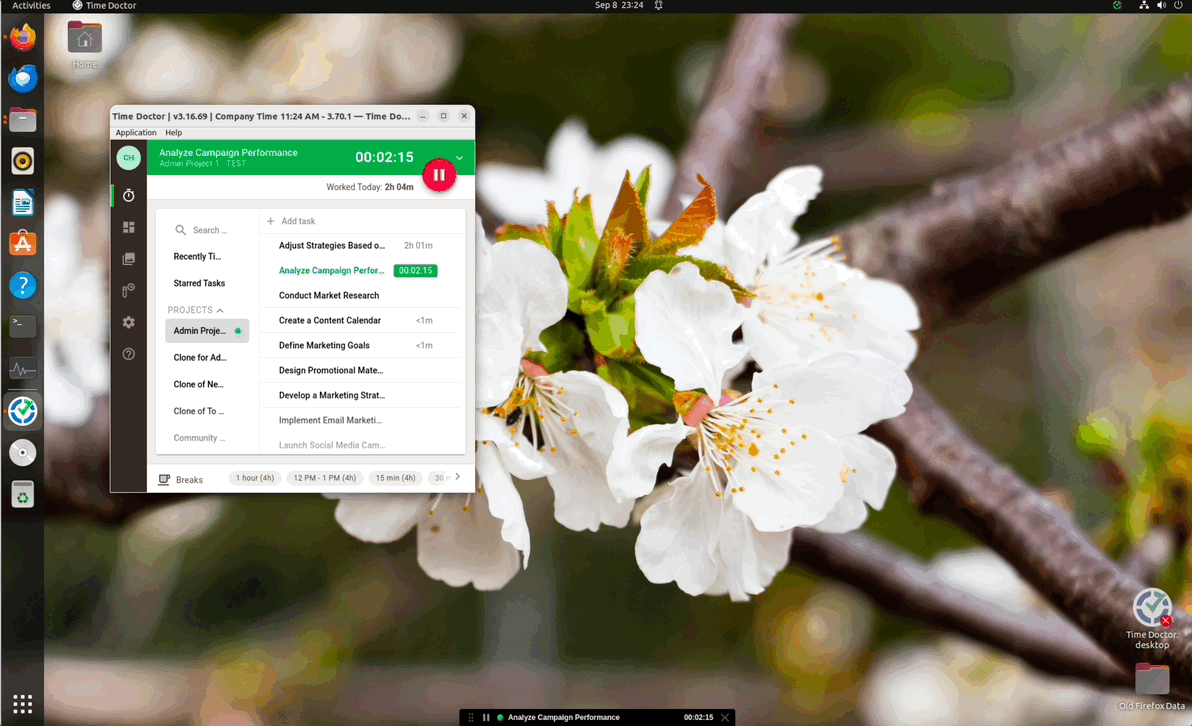Collapse the PROJECTS section
Screen dimensions: 1192x726
195,310
